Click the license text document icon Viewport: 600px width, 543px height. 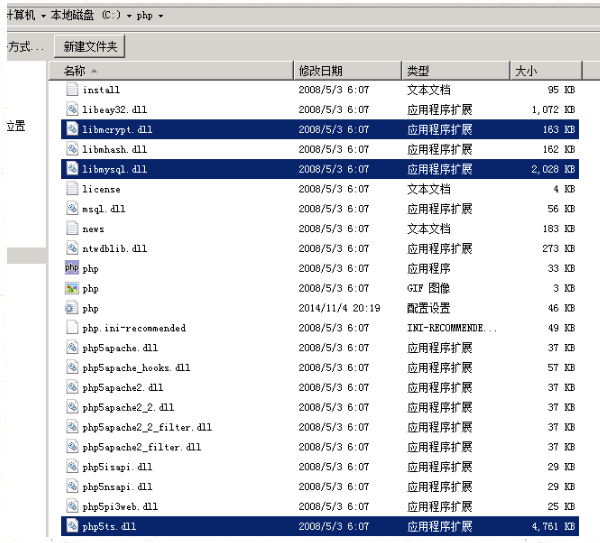(x=71, y=189)
